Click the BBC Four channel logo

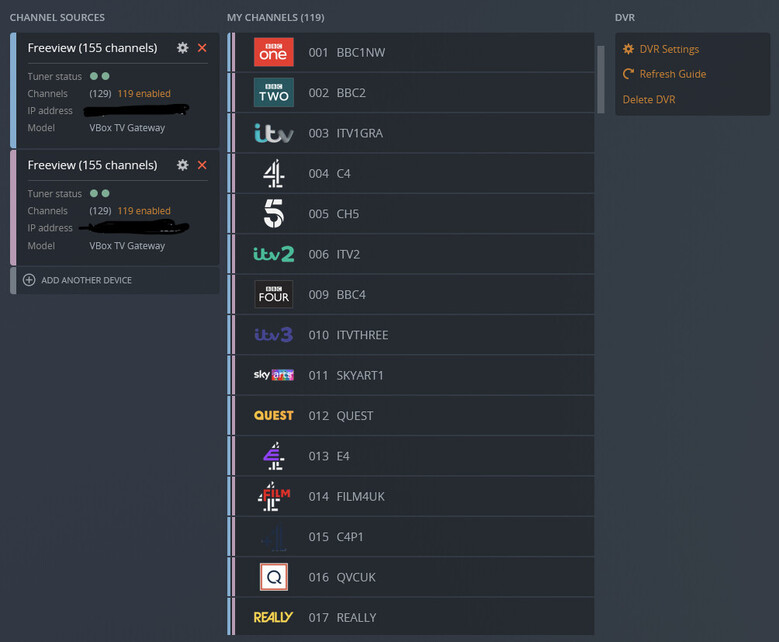coord(274,295)
